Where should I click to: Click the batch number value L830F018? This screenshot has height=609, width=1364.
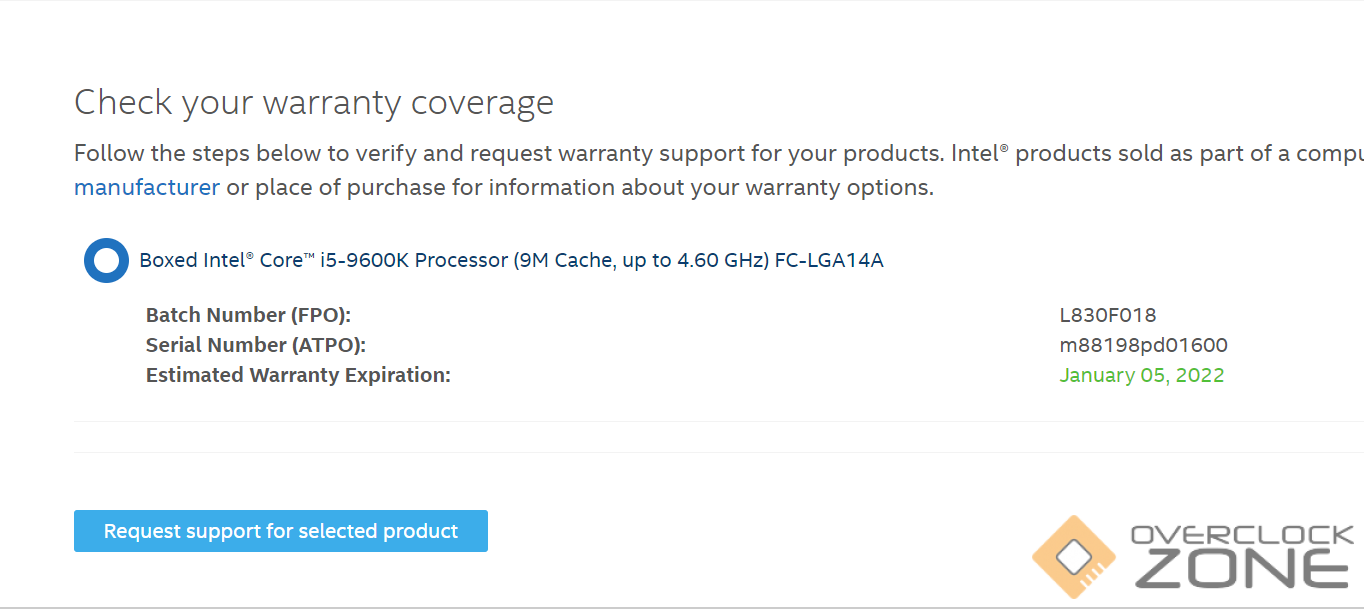[x=1107, y=316]
